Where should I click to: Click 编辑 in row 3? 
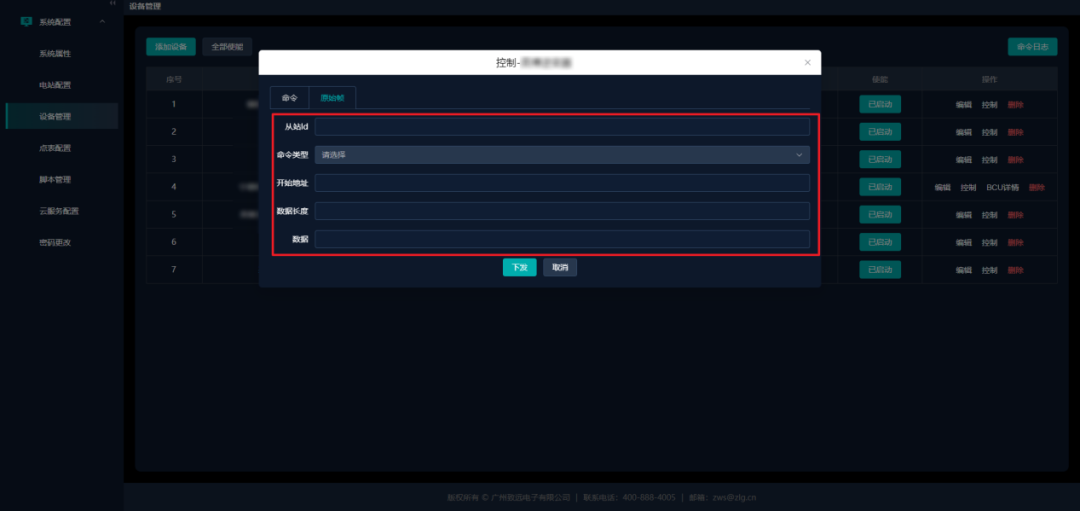tap(964, 160)
